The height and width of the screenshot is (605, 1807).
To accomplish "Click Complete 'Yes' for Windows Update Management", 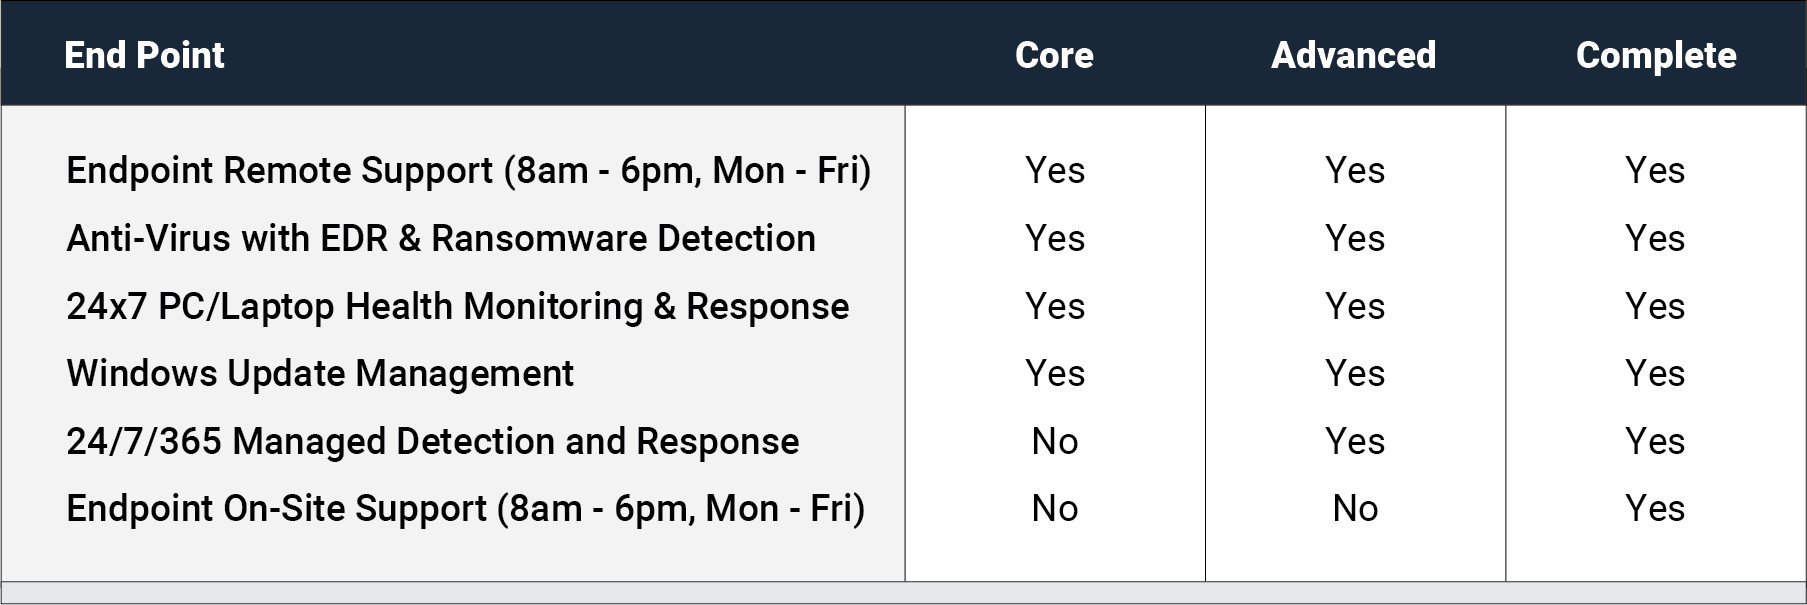I will (x=1655, y=374).
